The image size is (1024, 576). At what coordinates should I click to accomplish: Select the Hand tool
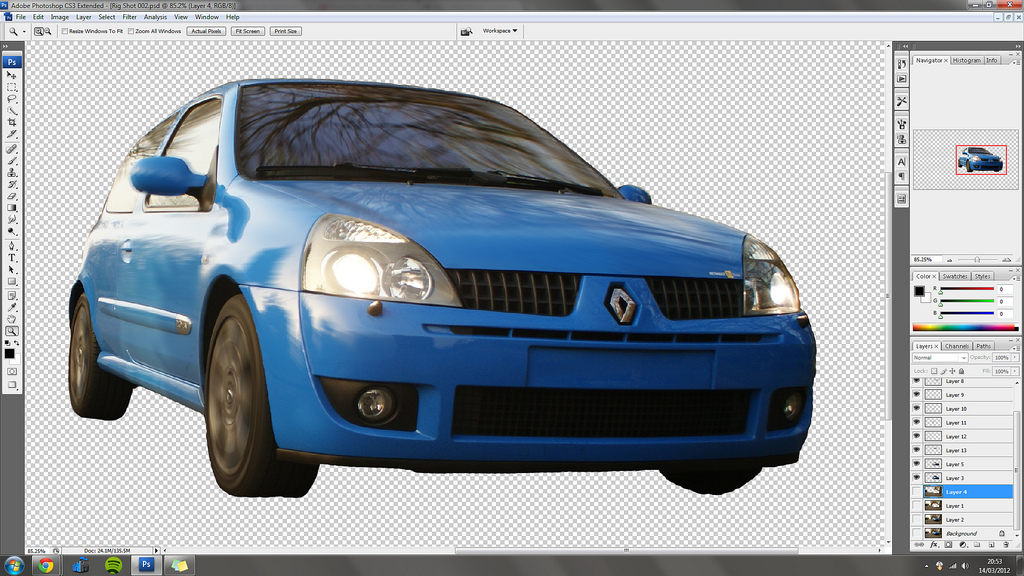click(12, 318)
